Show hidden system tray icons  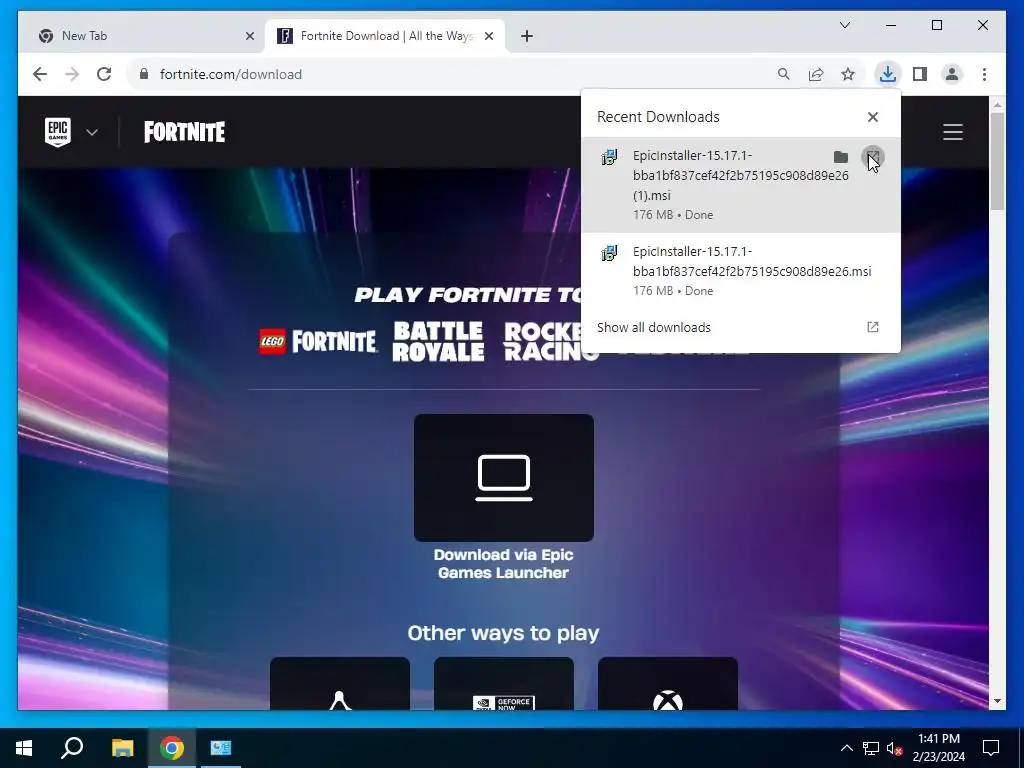[846, 748]
